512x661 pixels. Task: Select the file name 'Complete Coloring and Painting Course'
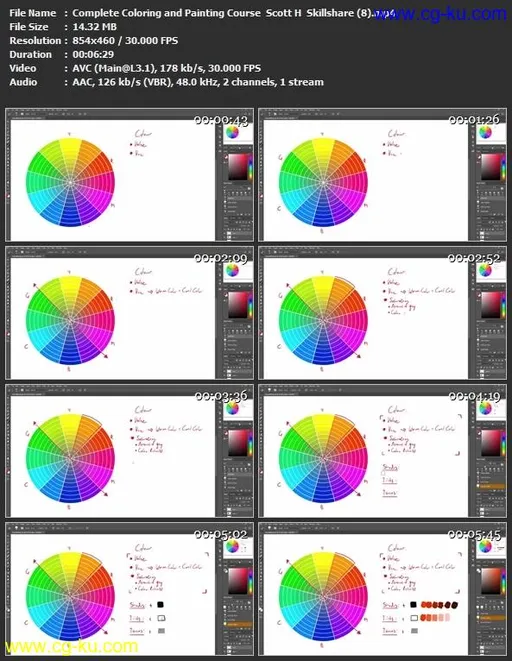click(166, 13)
